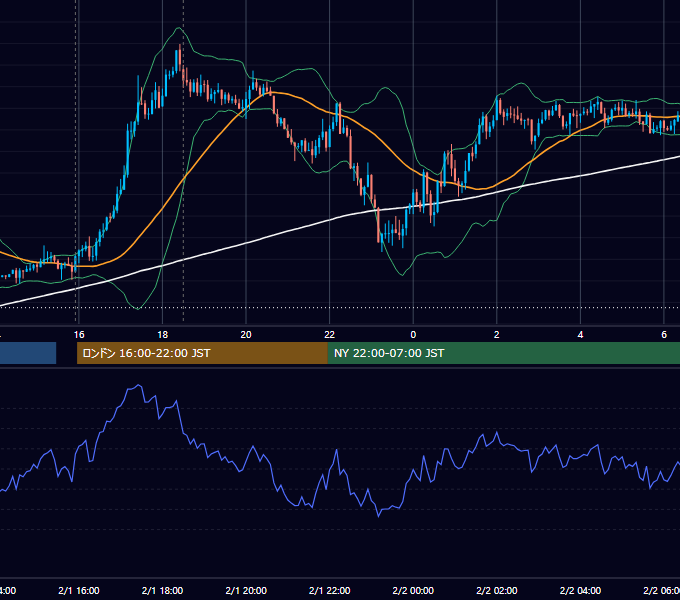
Task: Click the 16 hour label on the upper time axis
Action: tap(79, 335)
